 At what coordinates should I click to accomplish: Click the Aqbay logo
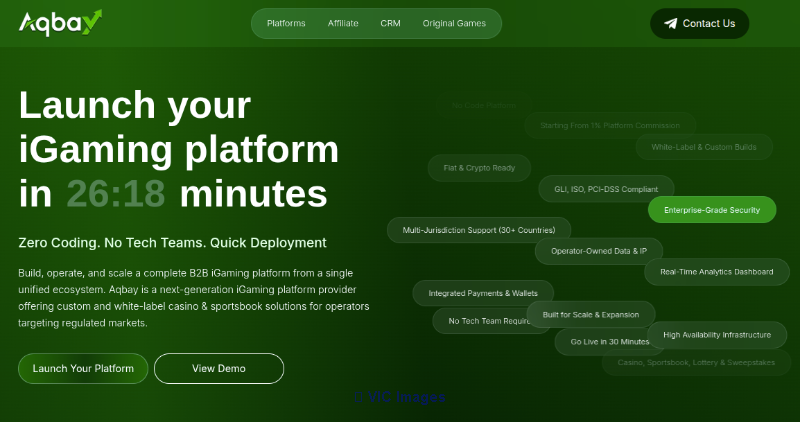[x=60, y=23]
